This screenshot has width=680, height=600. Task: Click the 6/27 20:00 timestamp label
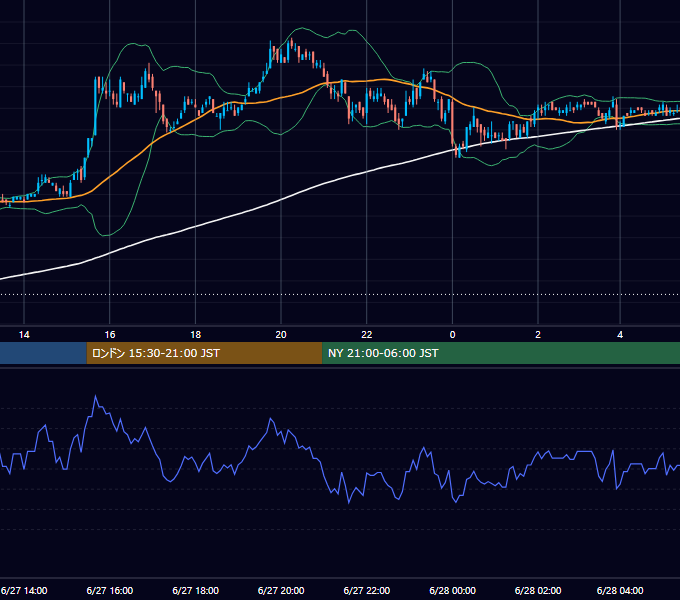(281, 590)
